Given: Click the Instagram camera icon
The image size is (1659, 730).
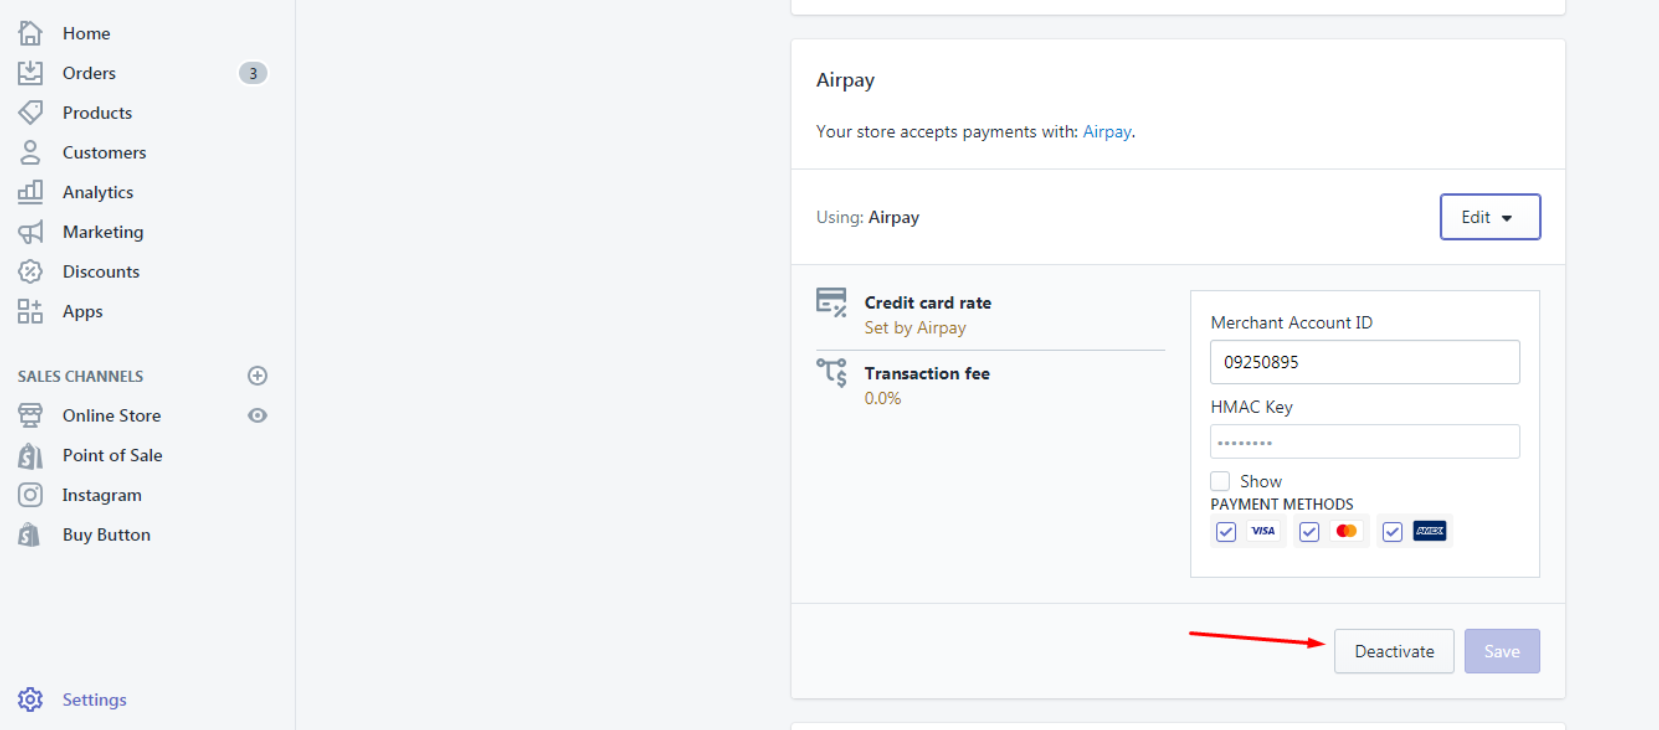Looking at the screenshot, I should (x=30, y=495).
